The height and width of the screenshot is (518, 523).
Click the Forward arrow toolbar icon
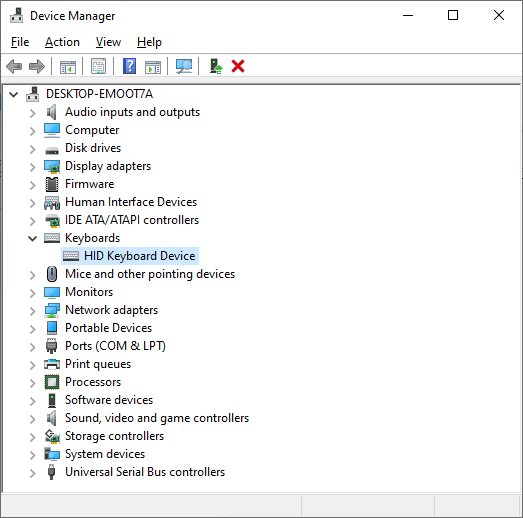coord(37,66)
